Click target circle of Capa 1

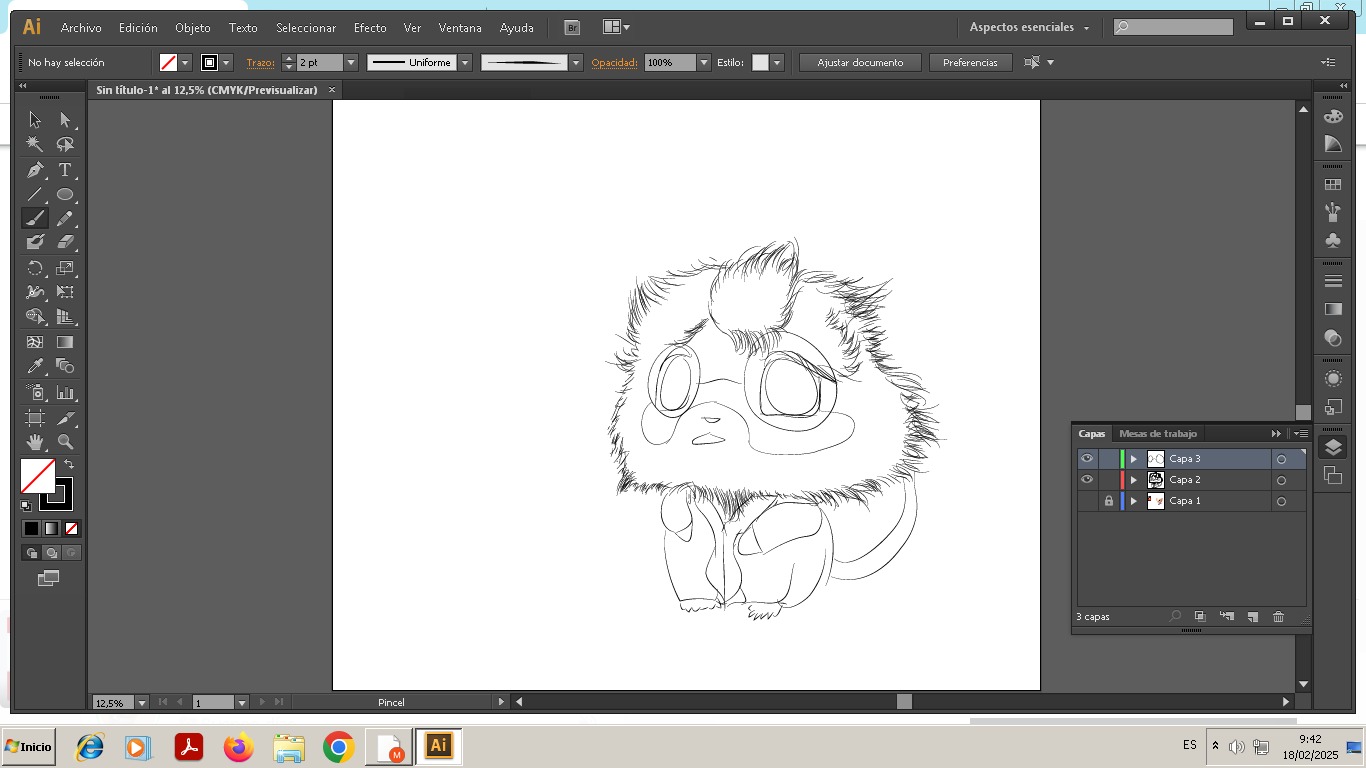1281,501
